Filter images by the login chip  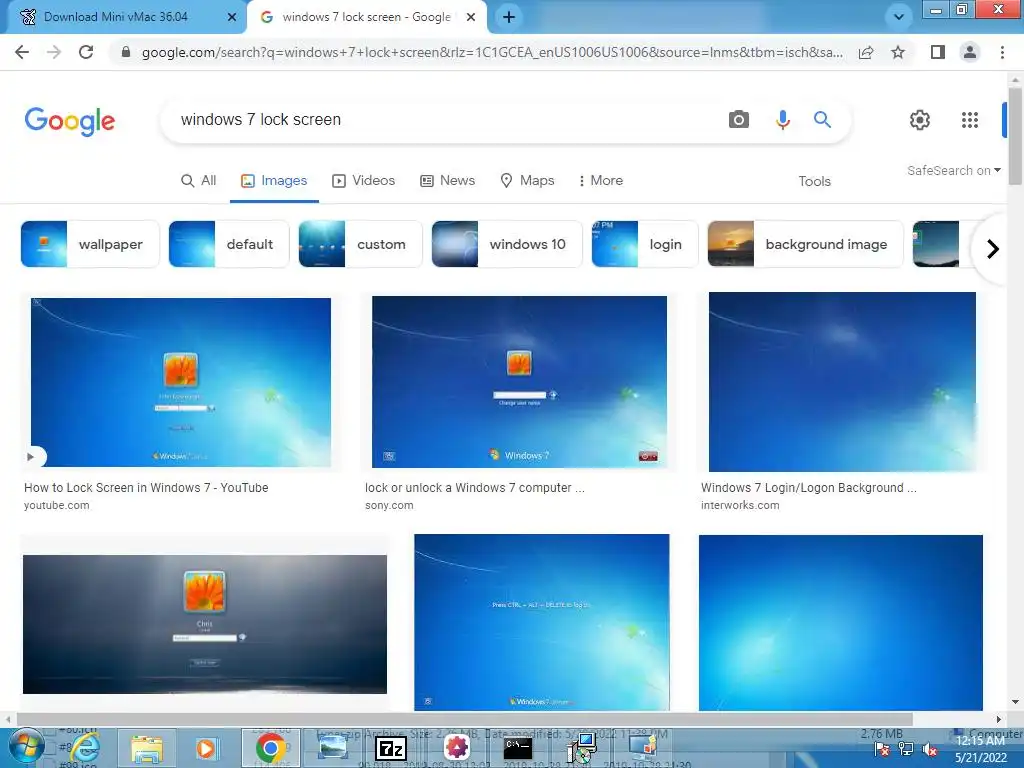pyautogui.click(x=645, y=244)
